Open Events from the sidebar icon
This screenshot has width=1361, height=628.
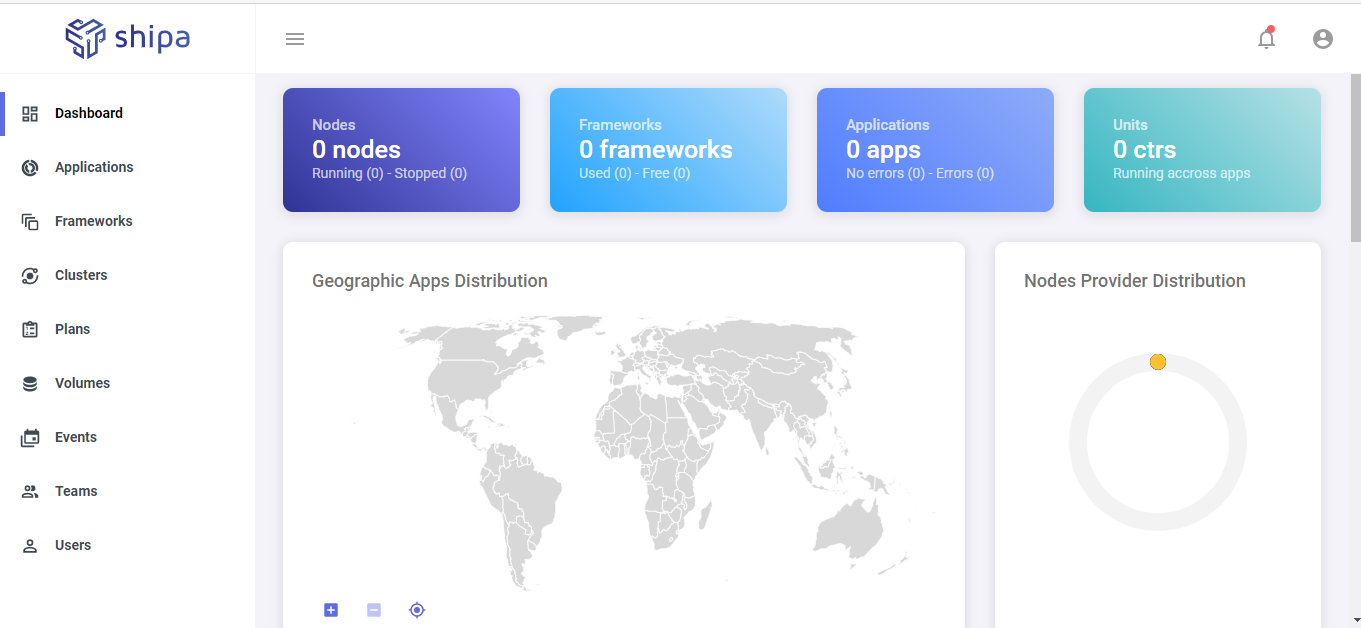30,437
